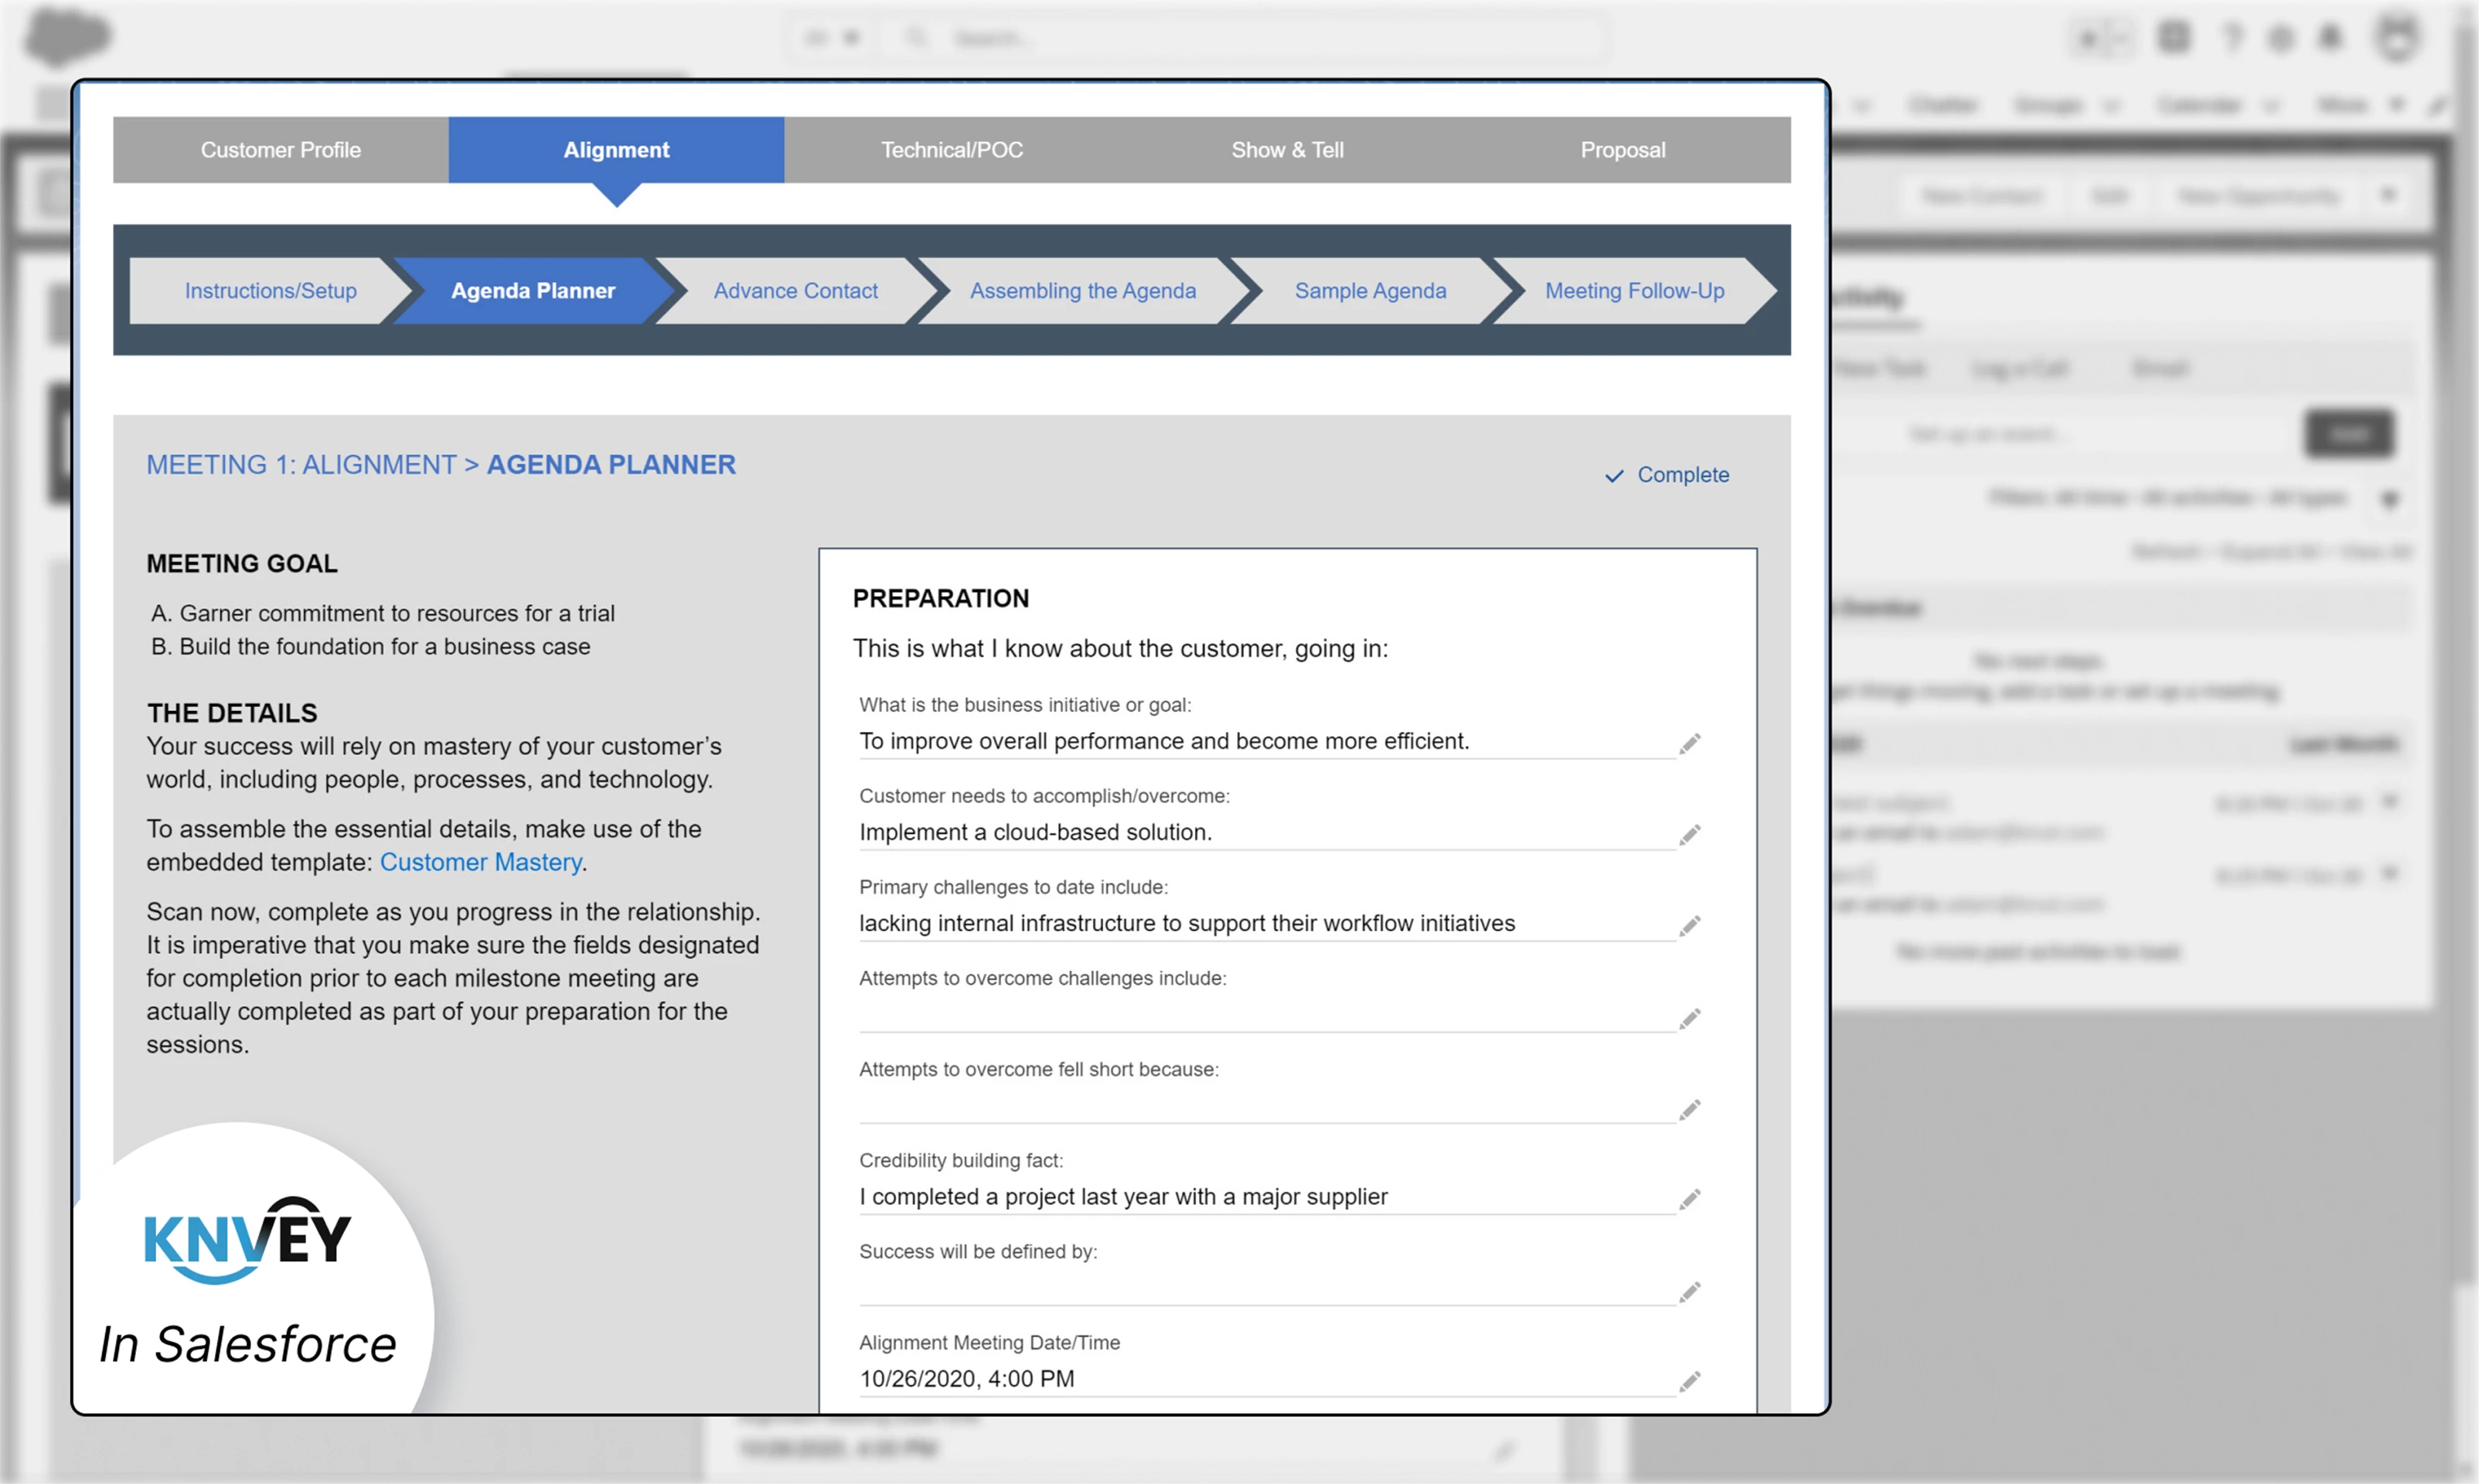Switch to the Customer Profile tab
Screen dimensions: 2479x1484
[x=280, y=150]
